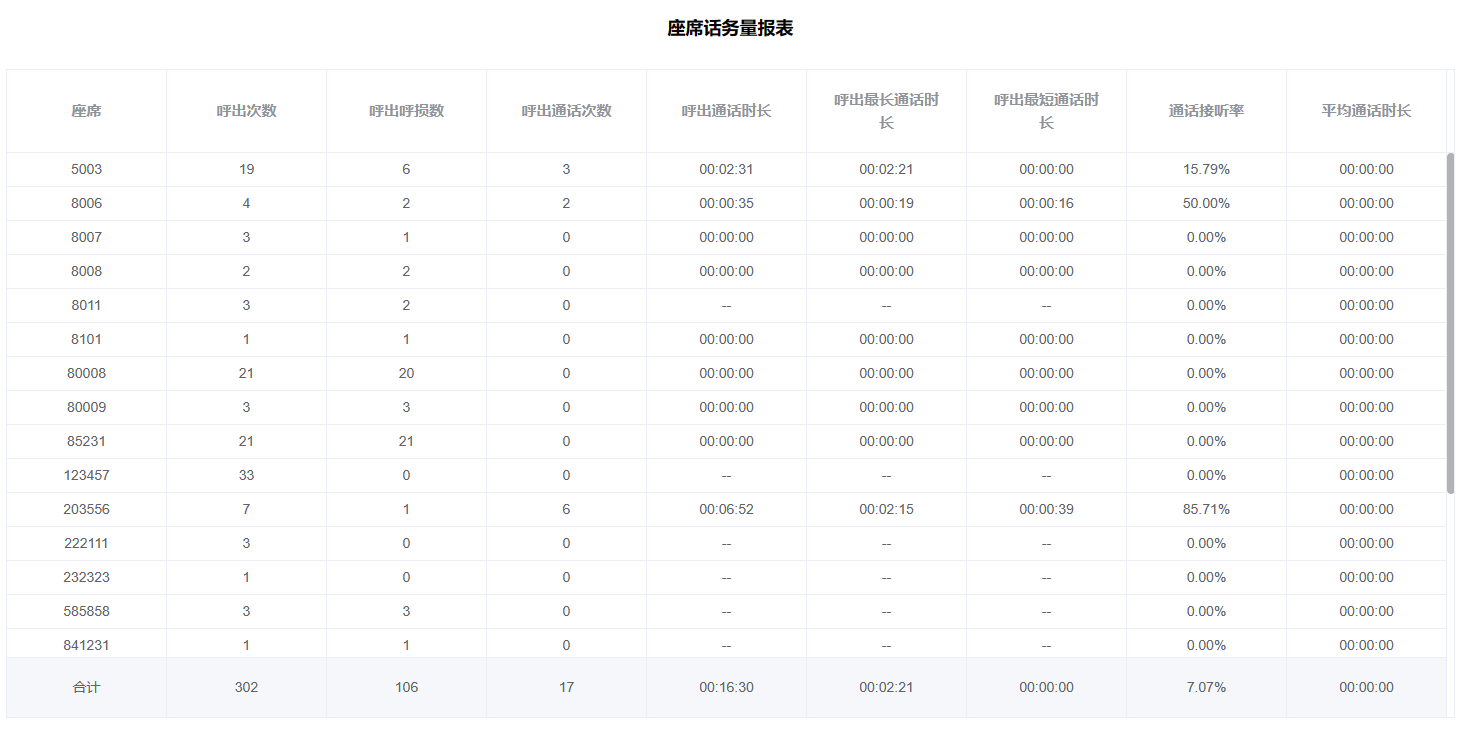
Task: Click 00:02:21 in the 合计 row
Action: [886, 688]
